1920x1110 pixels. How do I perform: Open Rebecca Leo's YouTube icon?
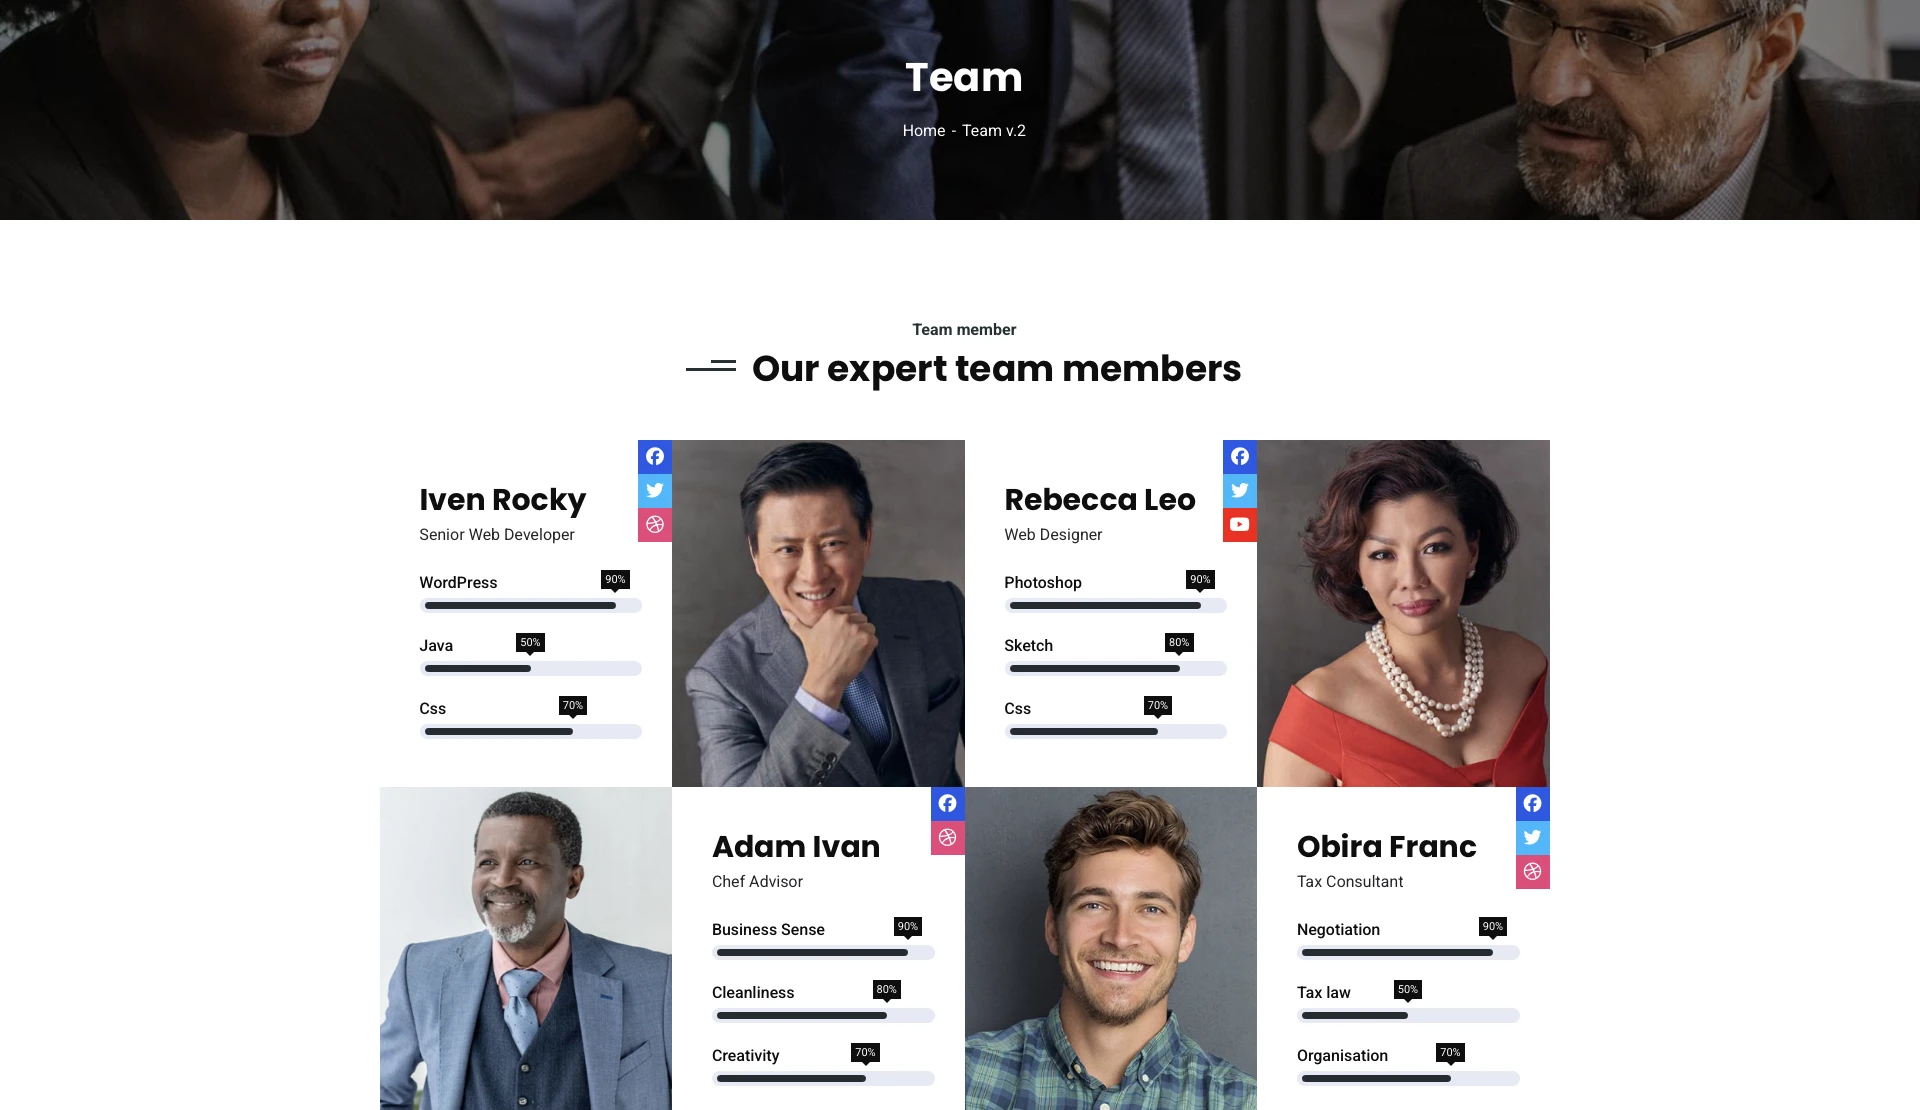(1240, 525)
